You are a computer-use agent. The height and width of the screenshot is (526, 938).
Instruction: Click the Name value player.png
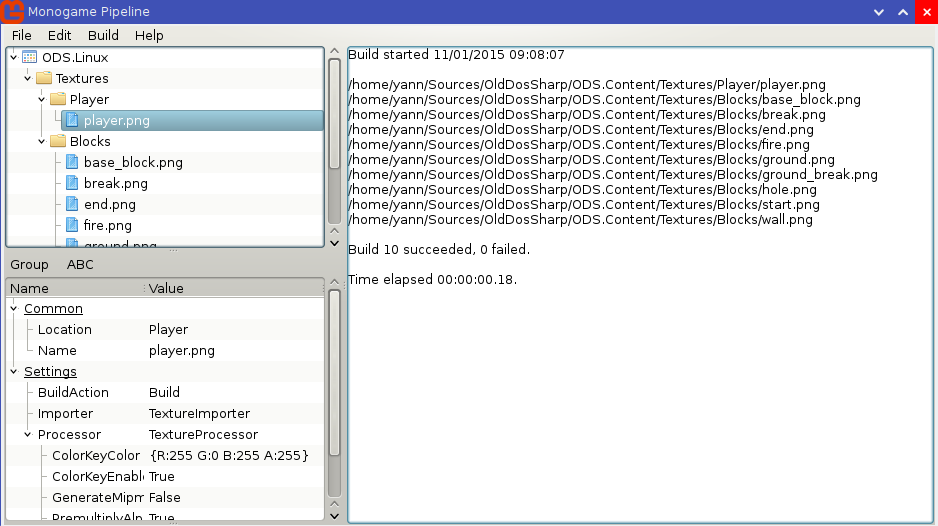tap(182, 351)
